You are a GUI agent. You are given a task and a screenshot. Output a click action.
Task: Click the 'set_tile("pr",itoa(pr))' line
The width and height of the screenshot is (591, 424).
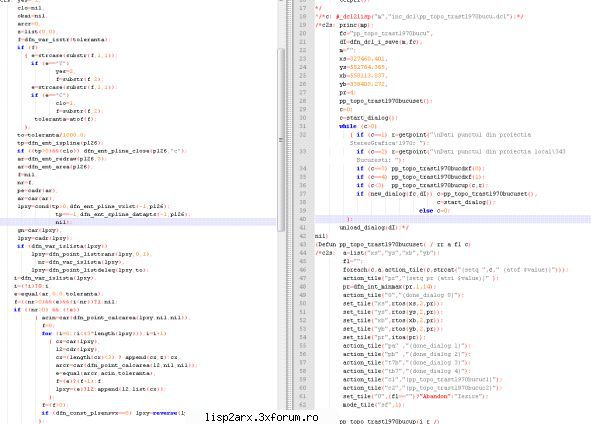pyautogui.click(x=384, y=337)
